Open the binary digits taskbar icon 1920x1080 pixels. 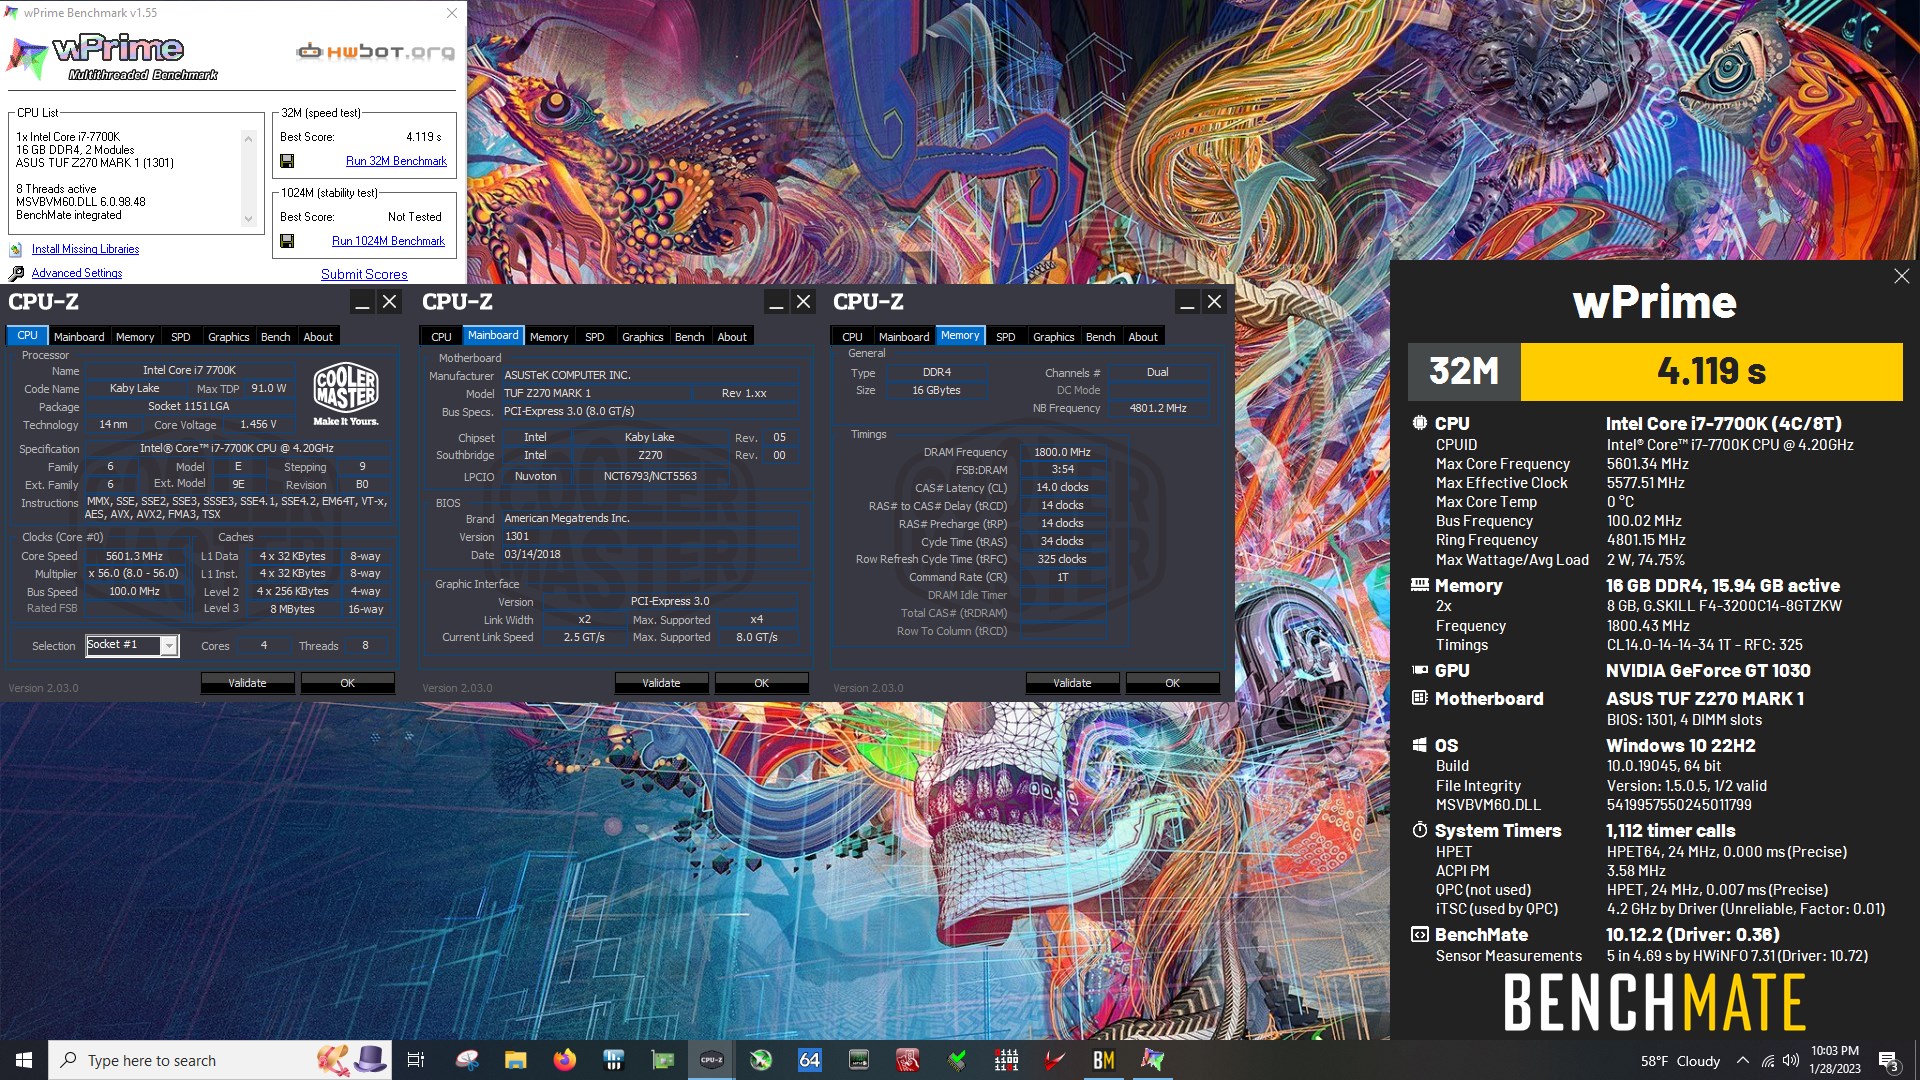pyautogui.click(x=1006, y=1060)
